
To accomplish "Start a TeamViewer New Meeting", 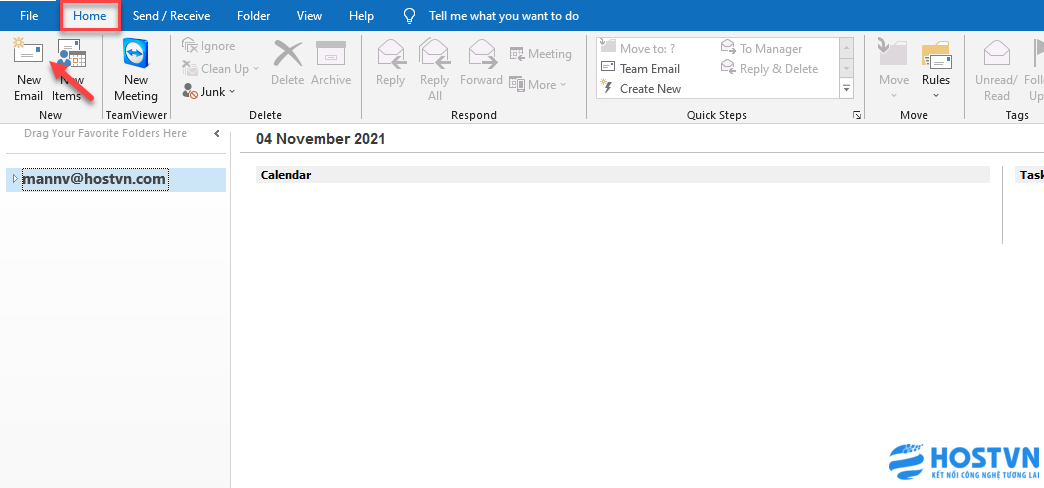I will click(136, 70).
